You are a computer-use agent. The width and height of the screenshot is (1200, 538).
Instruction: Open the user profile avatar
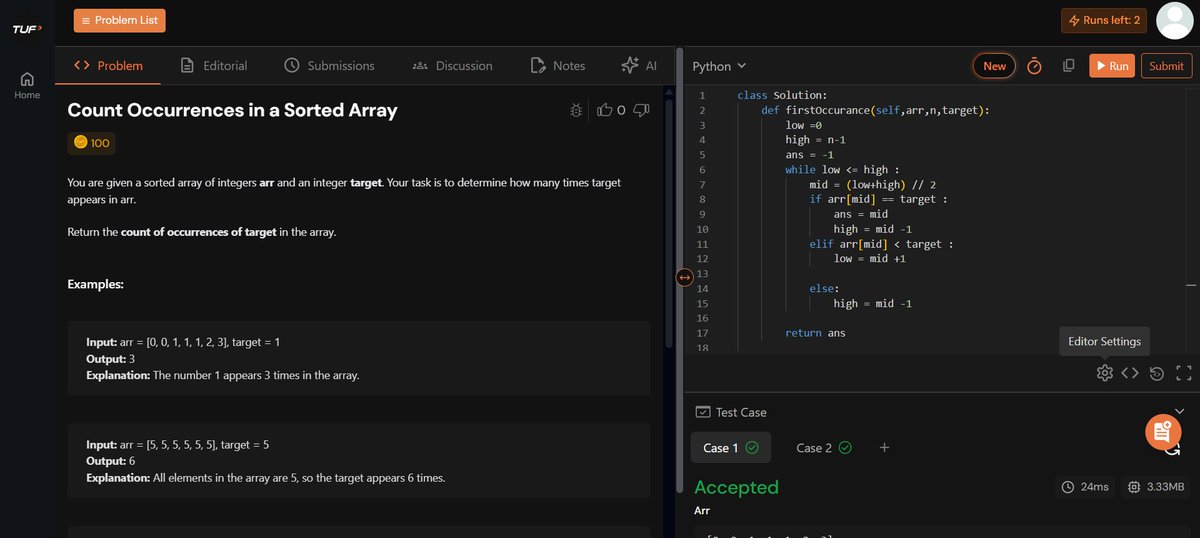(1175, 20)
